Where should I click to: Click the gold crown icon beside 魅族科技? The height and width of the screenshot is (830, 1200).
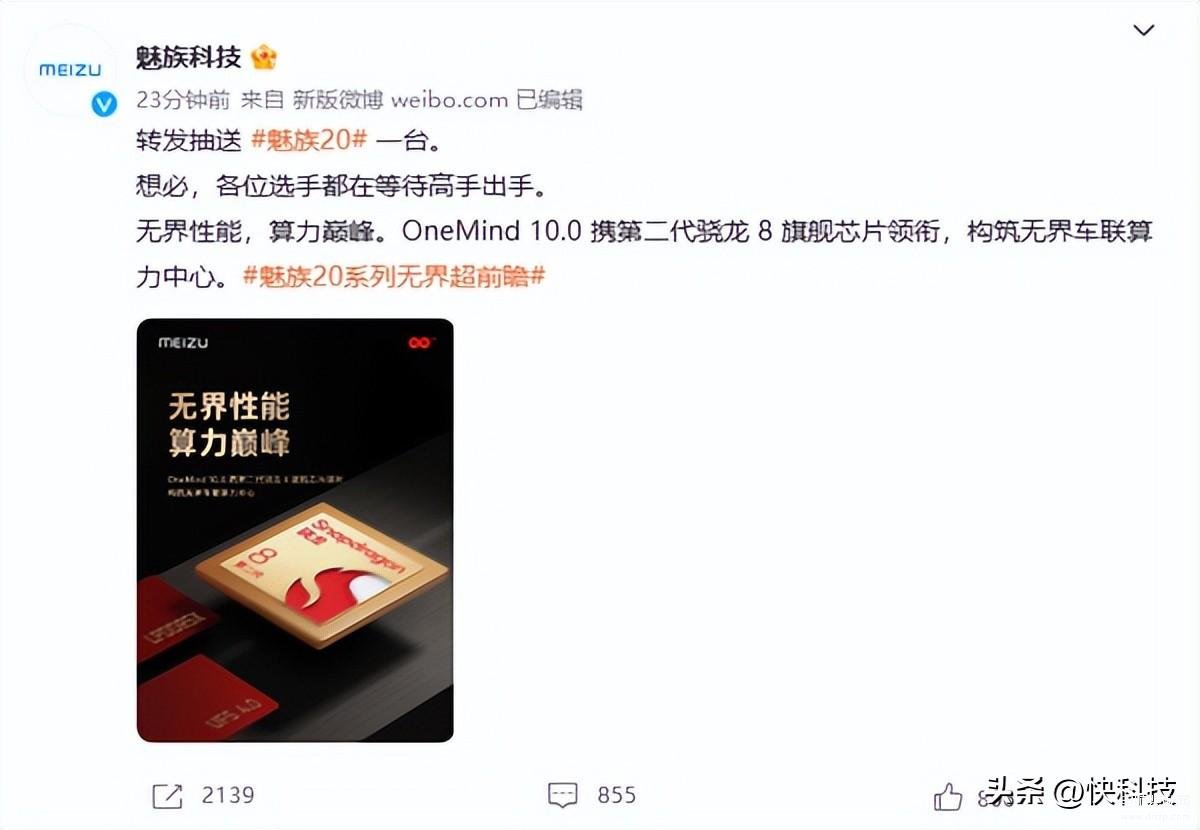tap(264, 57)
